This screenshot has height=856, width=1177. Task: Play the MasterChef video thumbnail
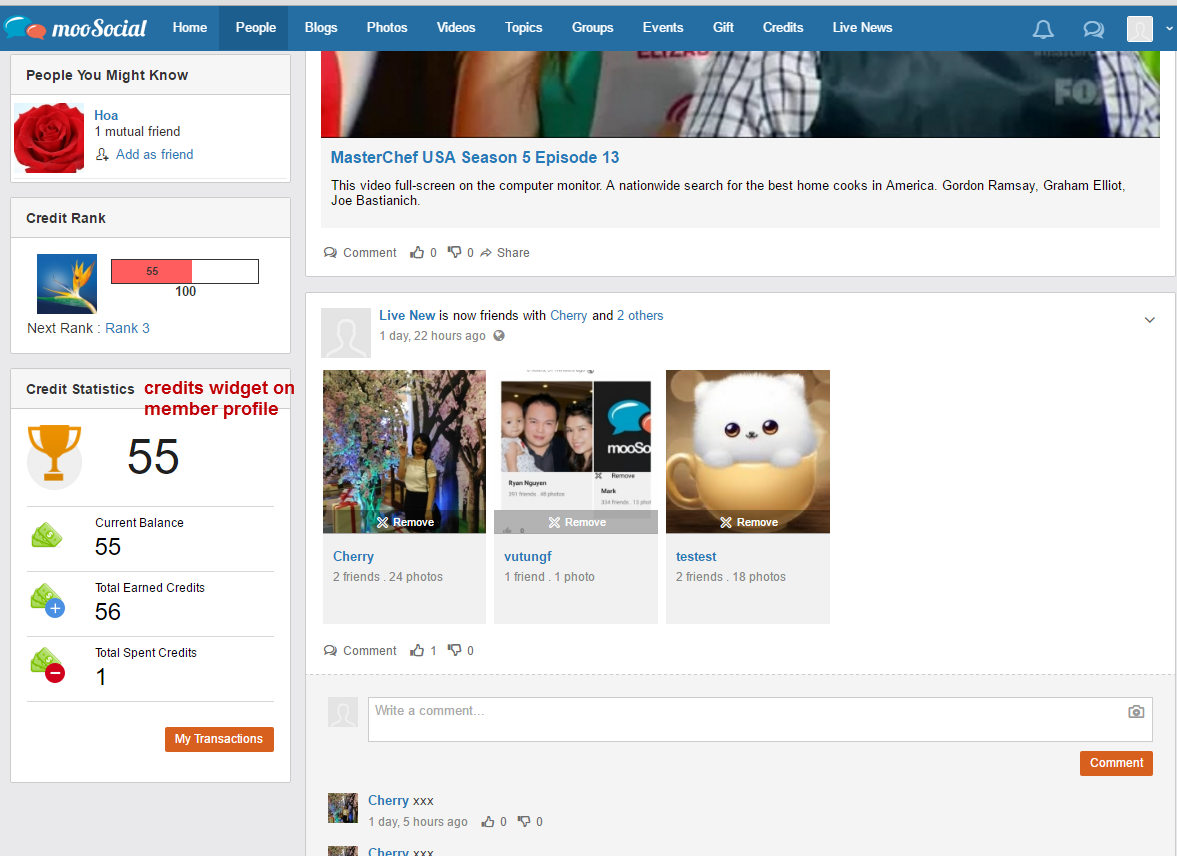point(740,95)
